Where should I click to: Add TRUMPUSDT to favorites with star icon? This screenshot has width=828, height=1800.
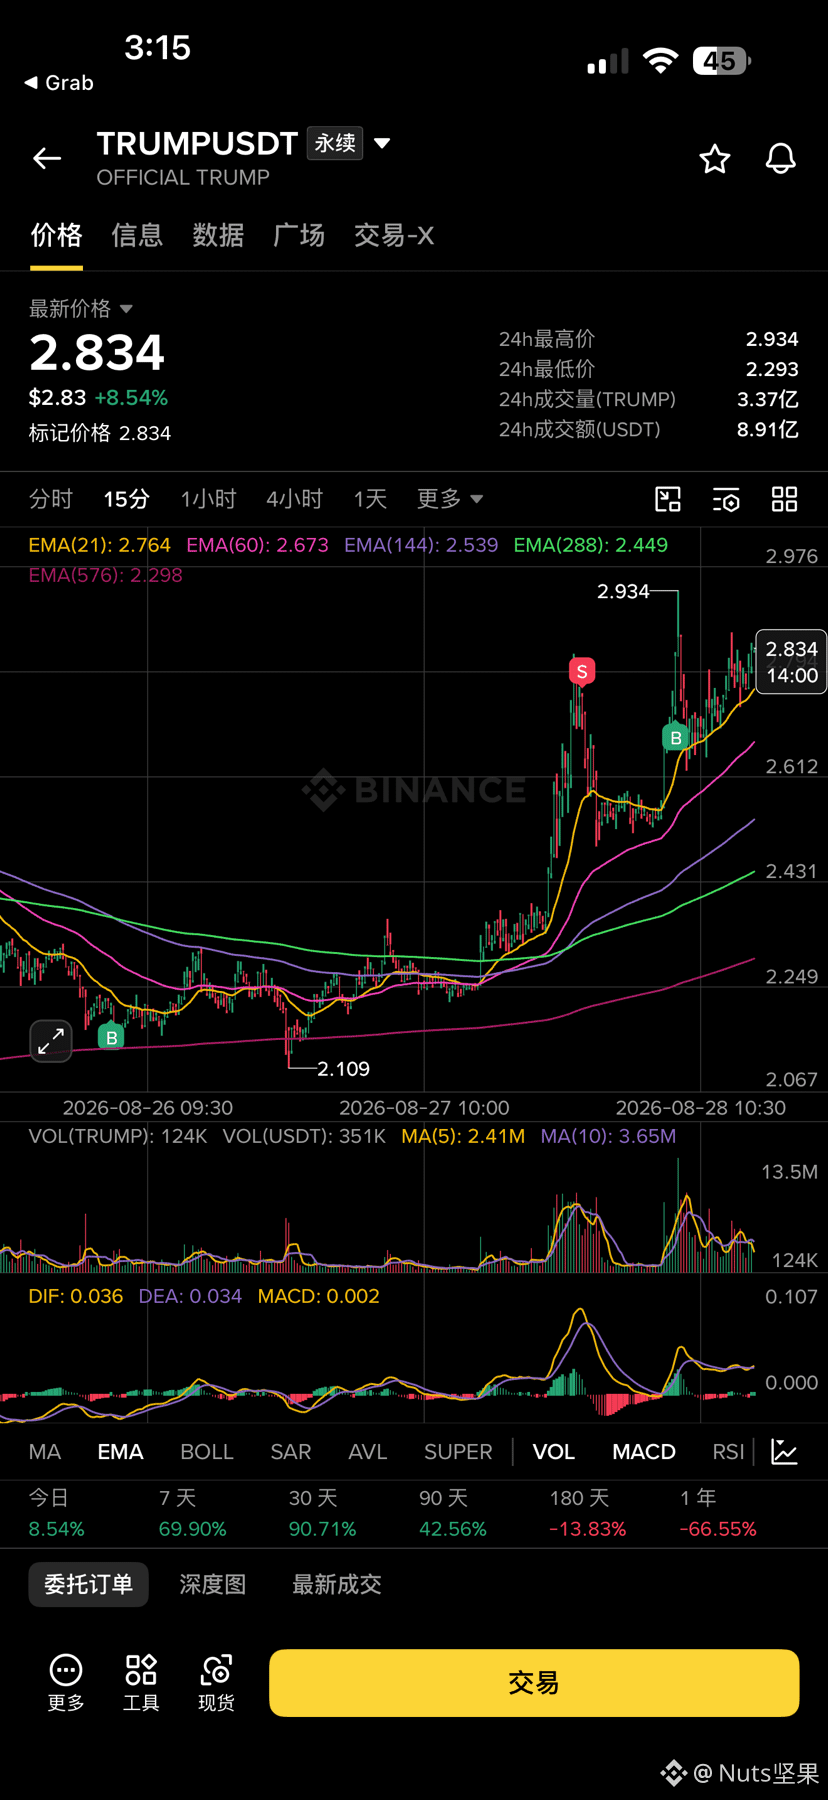coord(714,159)
